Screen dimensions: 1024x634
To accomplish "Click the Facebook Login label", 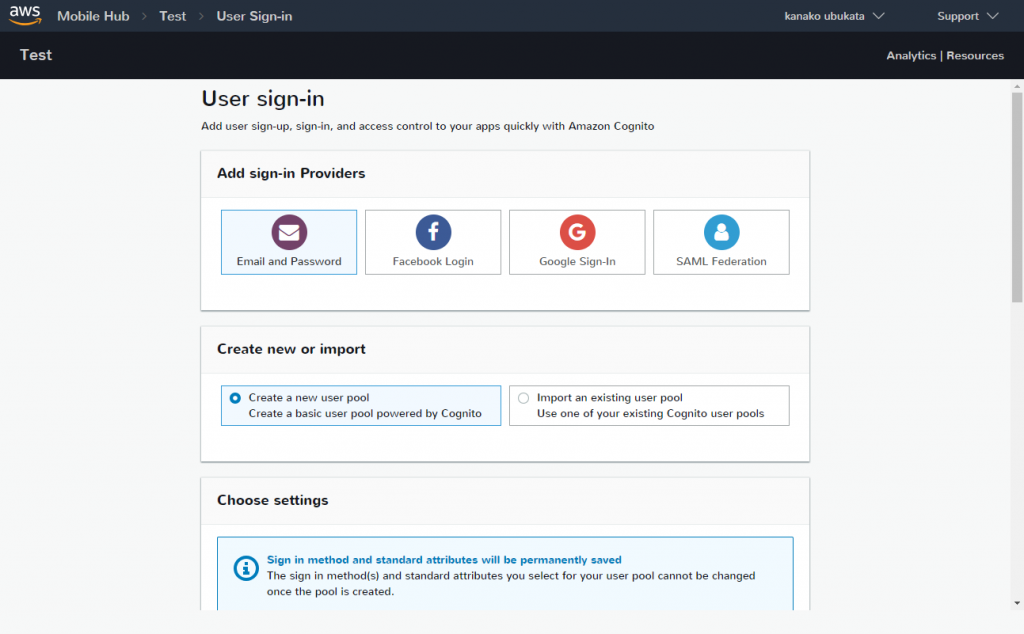I will 433,261.
